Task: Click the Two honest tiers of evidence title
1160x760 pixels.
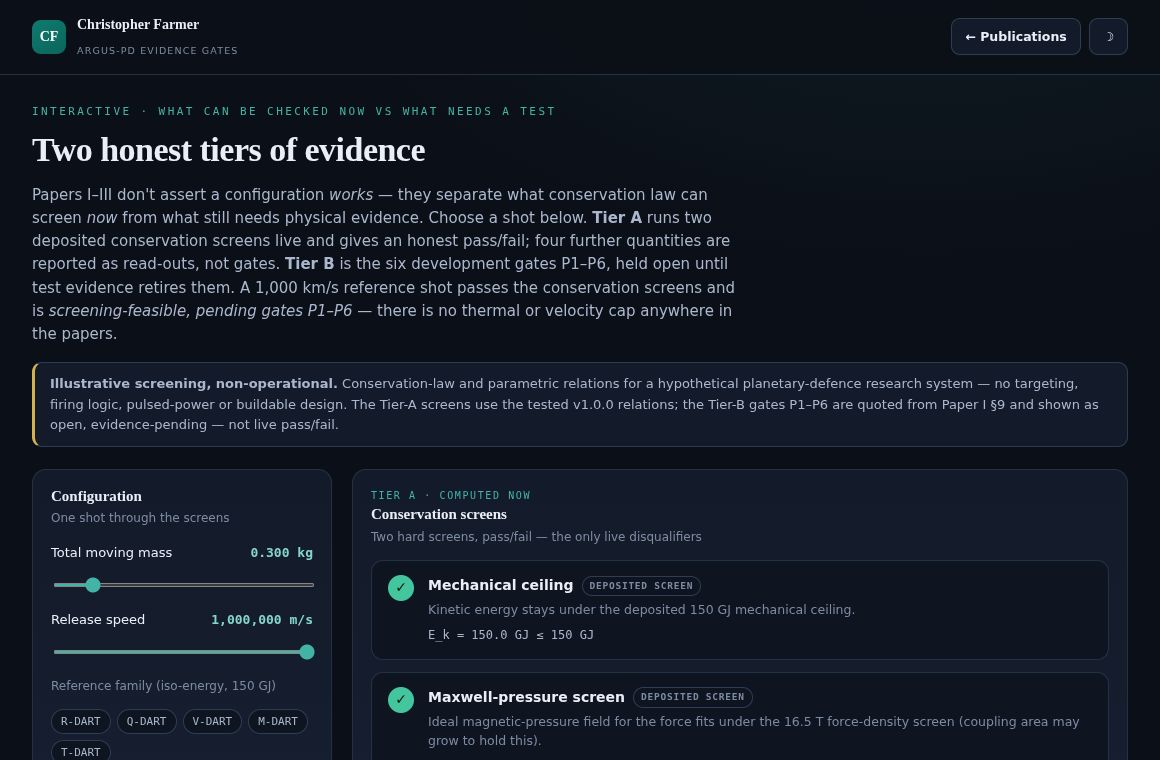Action: [x=229, y=150]
